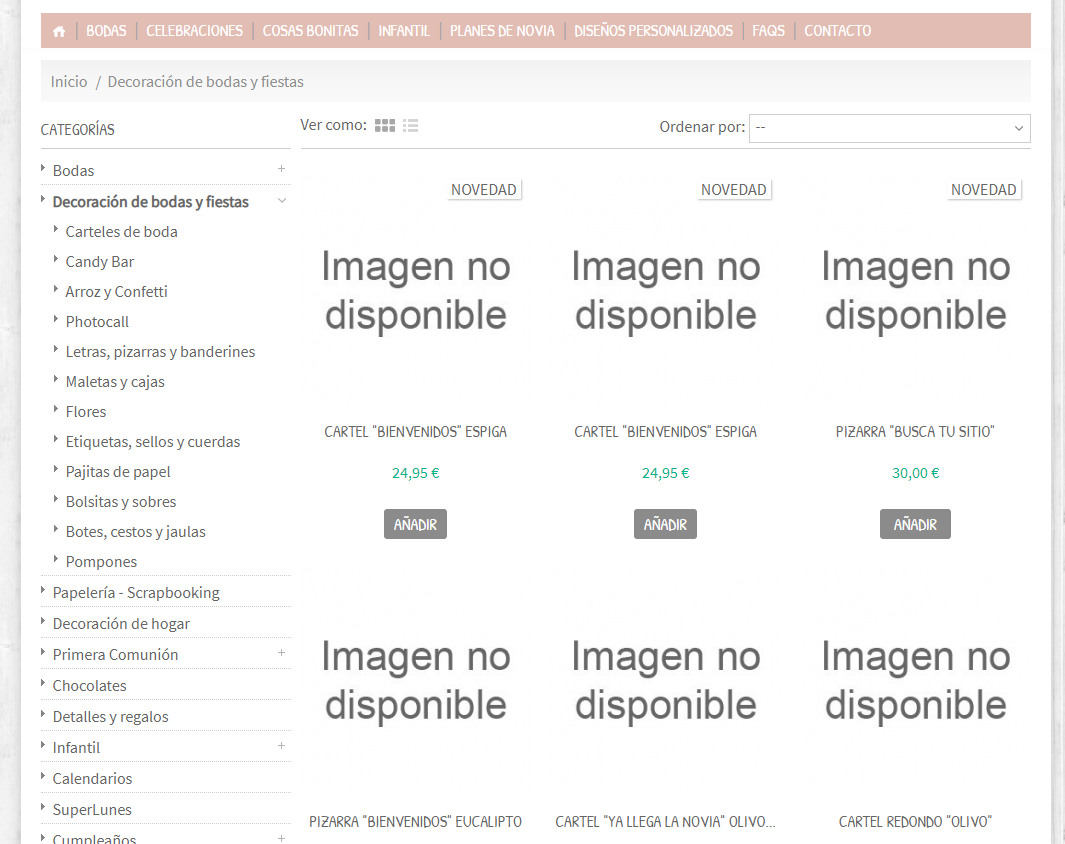Expand Primera Comunión subcategories
The image size is (1065, 844).
[x=281, y=653]
